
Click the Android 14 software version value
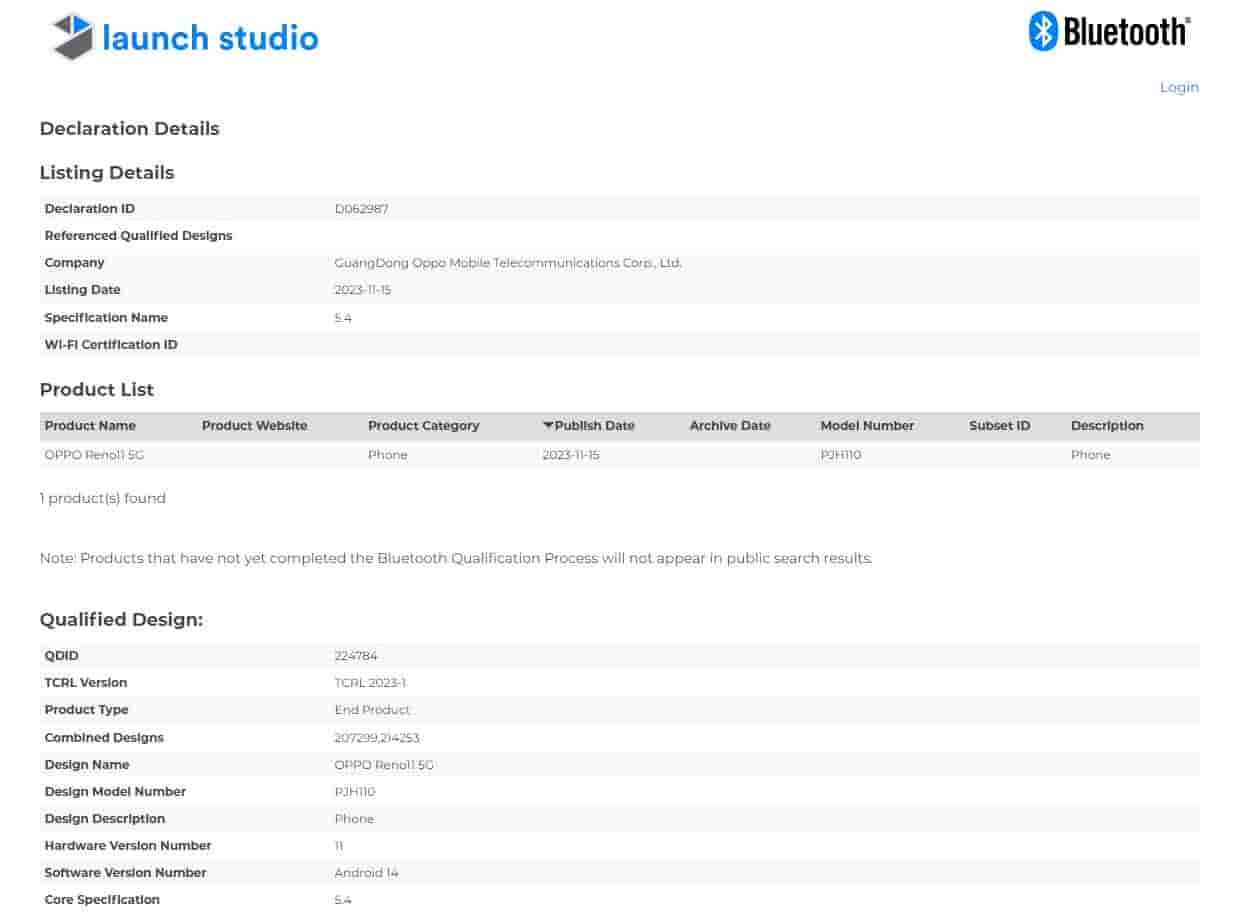(x=366, y=872)
